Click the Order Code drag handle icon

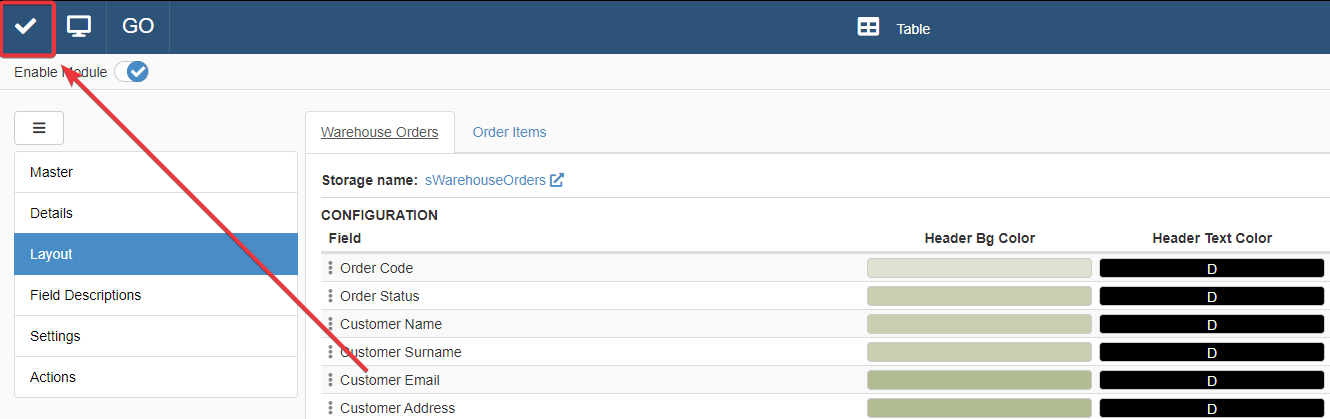[330, 268]
